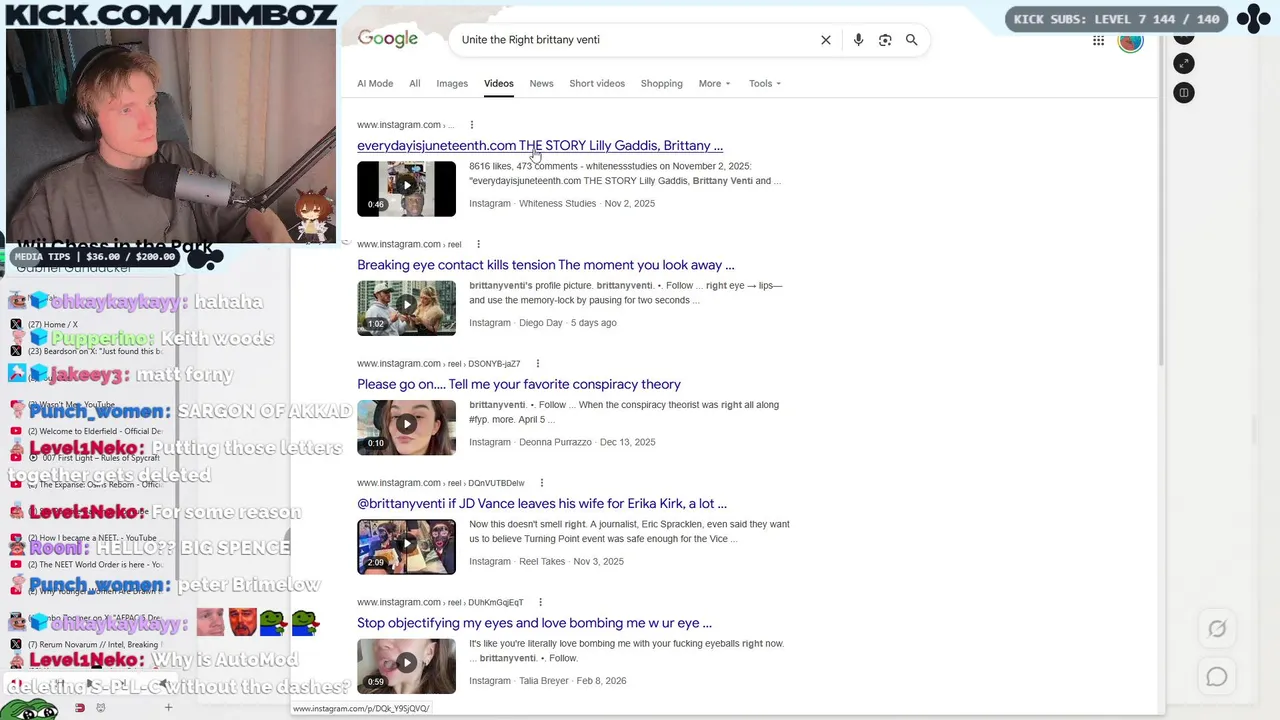This screenshot has height=720, width=1280.
Task: Open more options for DSONYB-jaZ7 reel result
Action: (537, 364)
